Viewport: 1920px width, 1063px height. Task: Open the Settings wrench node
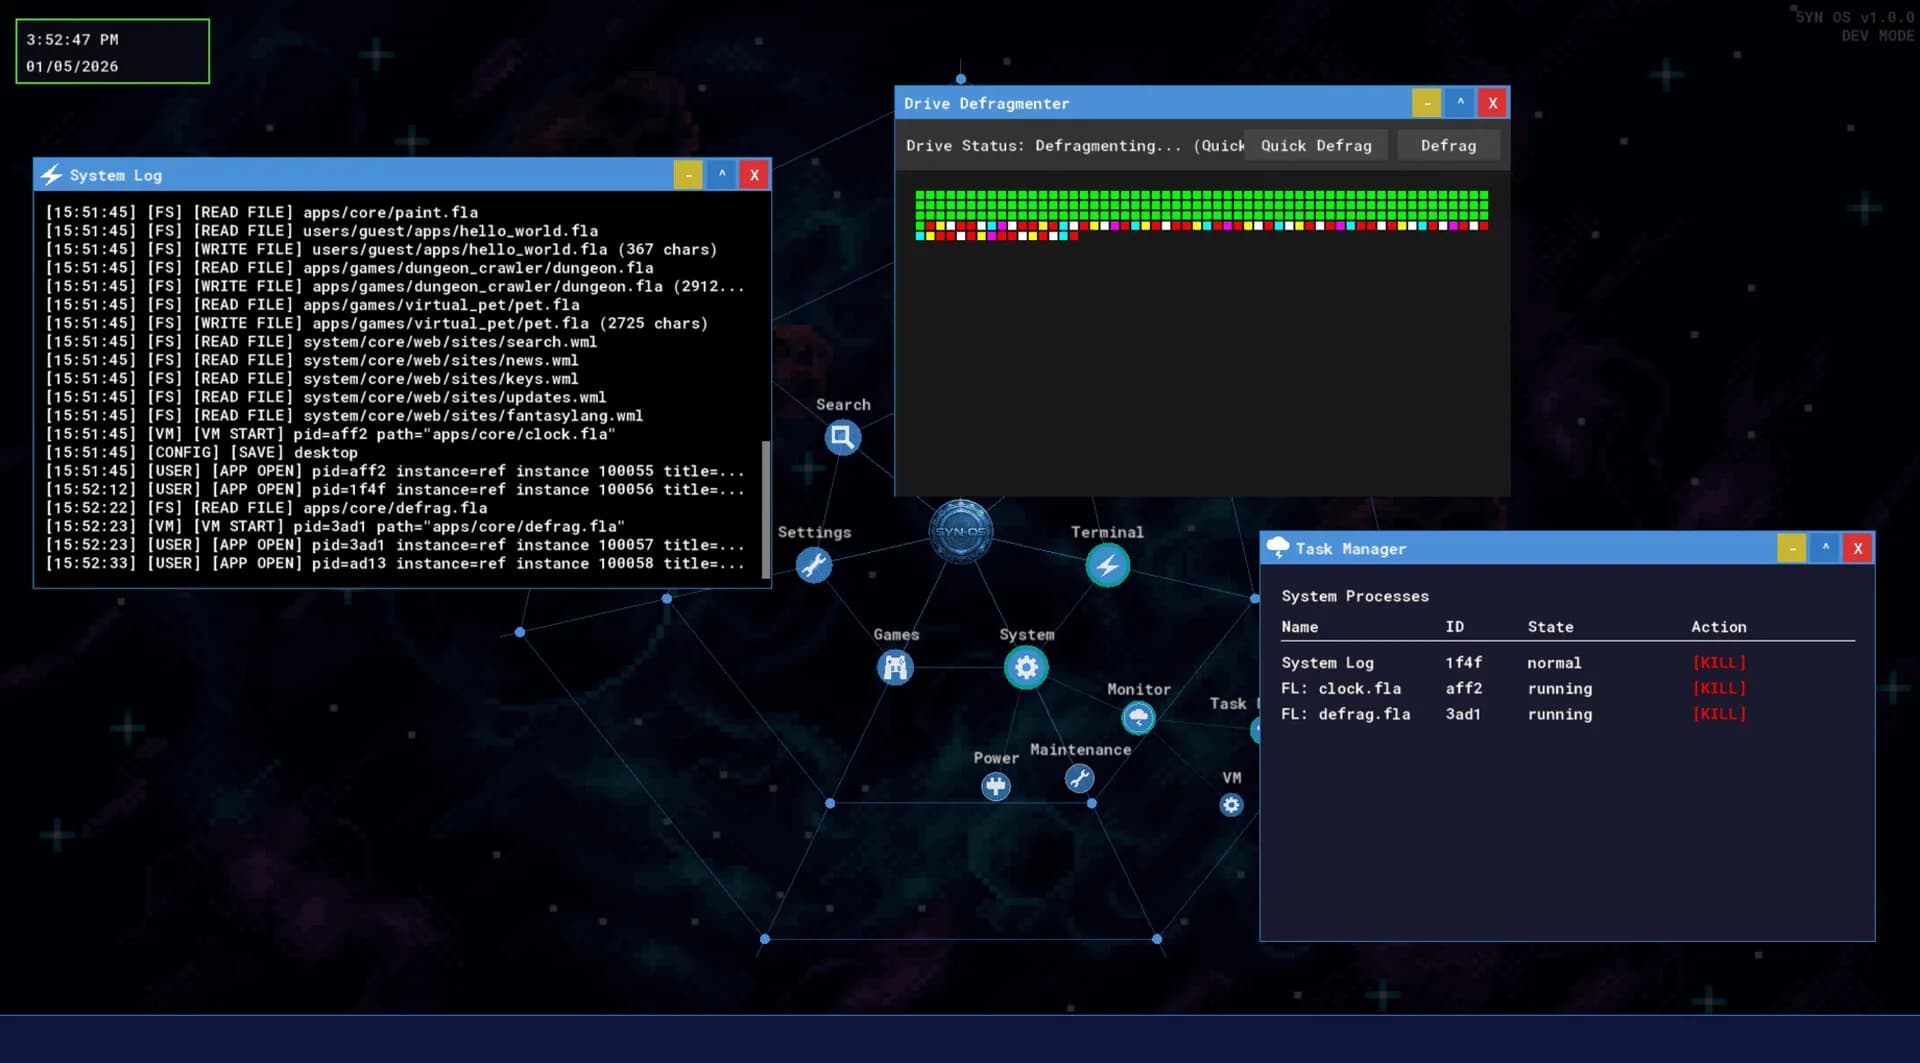(x=813, y=565)
